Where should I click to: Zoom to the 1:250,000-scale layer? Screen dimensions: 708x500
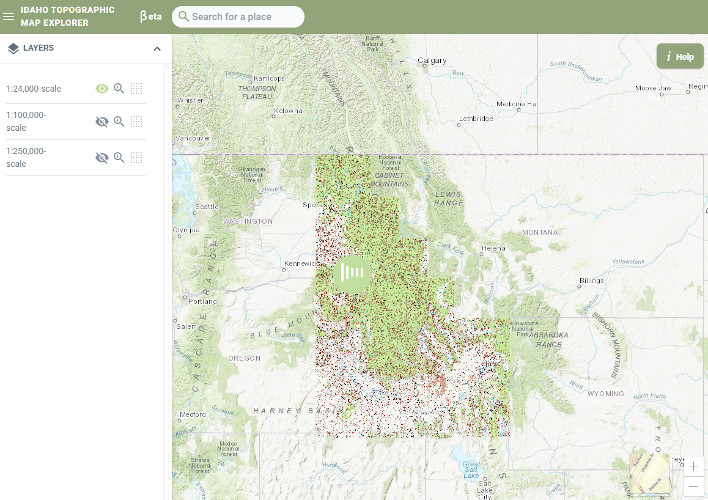click(119, 157)
